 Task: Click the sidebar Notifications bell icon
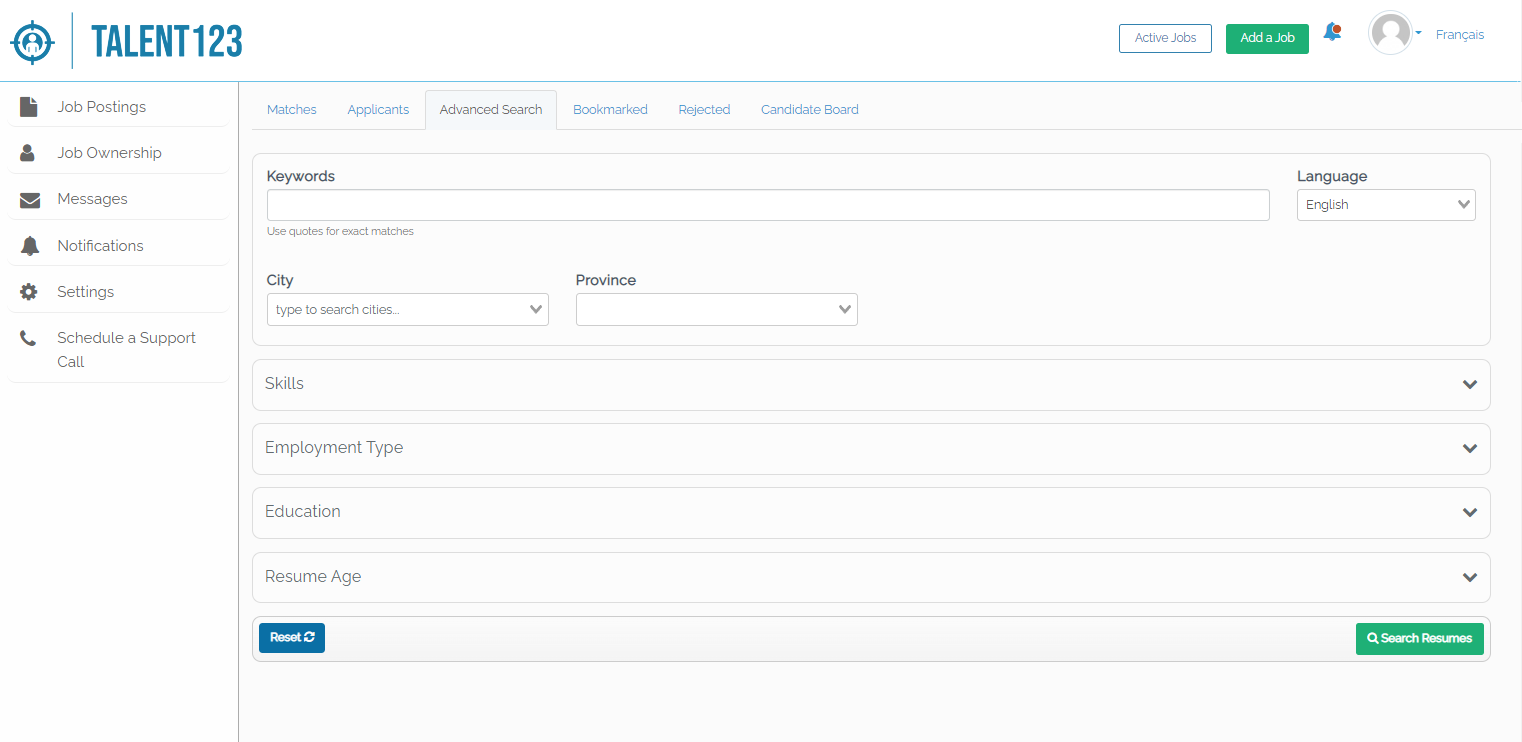(x=29, y=244)
